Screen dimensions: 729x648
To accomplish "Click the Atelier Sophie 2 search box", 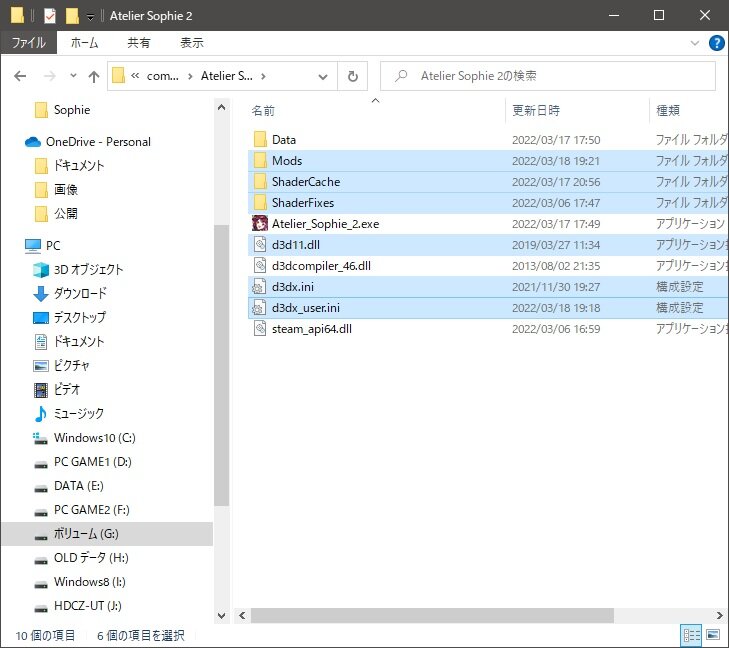I will pyautogui.click(x=548, y=76).
